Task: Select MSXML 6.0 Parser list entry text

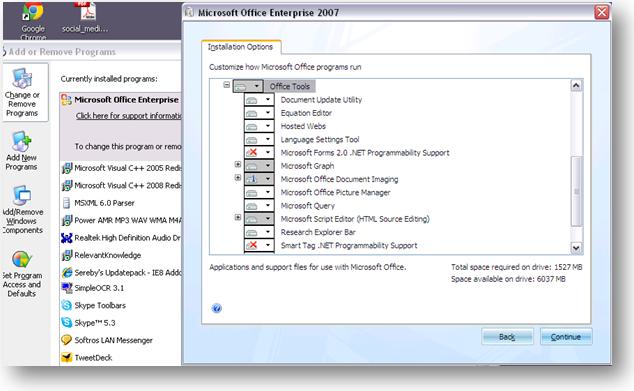Action: click(104, 203)
